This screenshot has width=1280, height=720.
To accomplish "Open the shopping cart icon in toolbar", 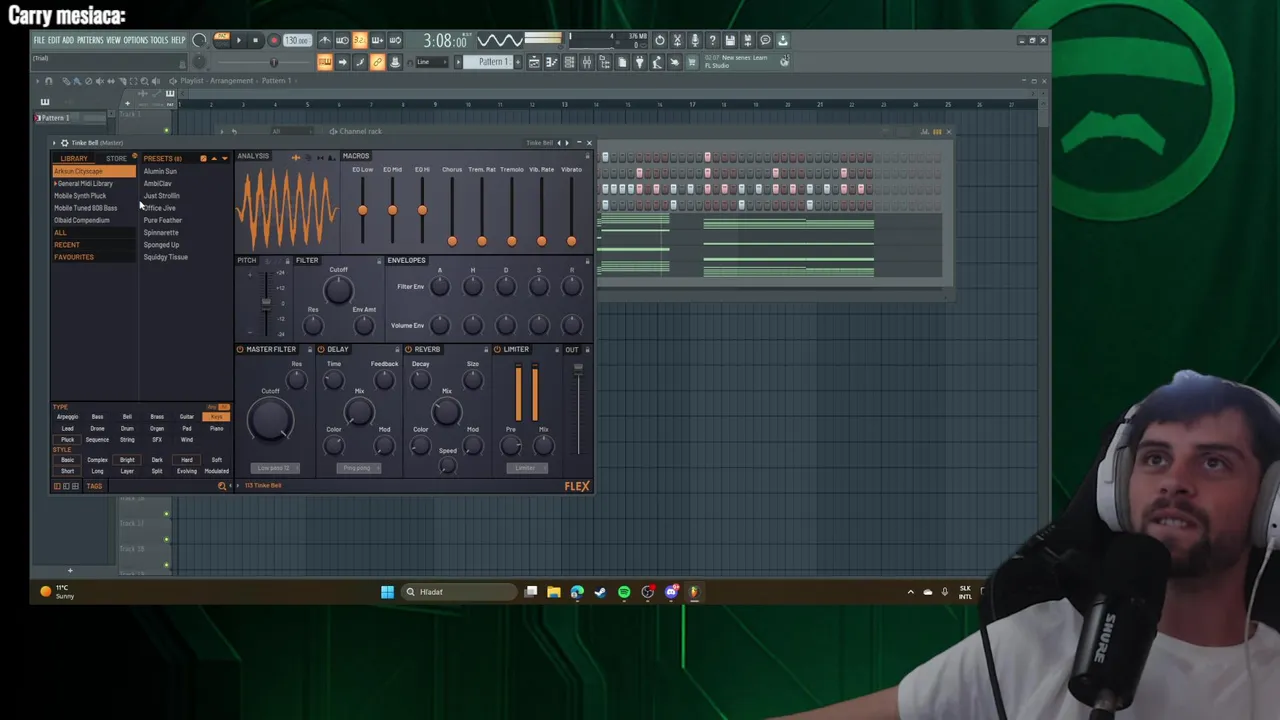I will click(690, 62).
